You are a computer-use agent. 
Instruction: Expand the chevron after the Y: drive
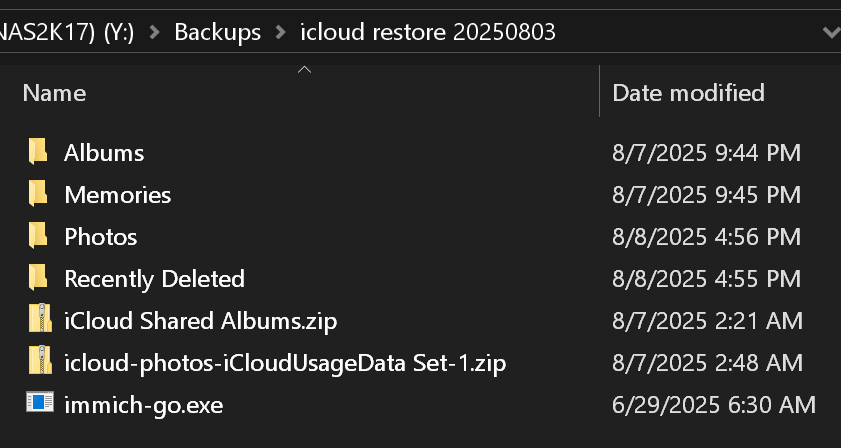155,33
